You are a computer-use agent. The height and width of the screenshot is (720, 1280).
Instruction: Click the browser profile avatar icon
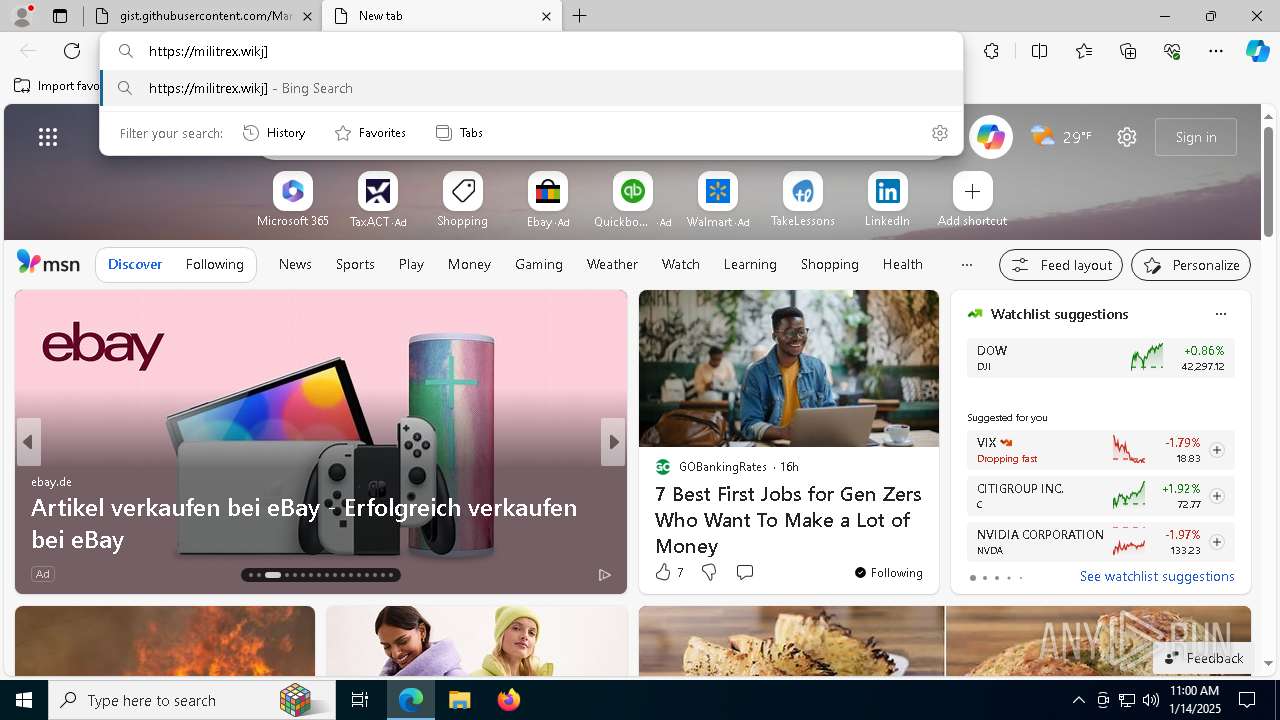point(22,15)
